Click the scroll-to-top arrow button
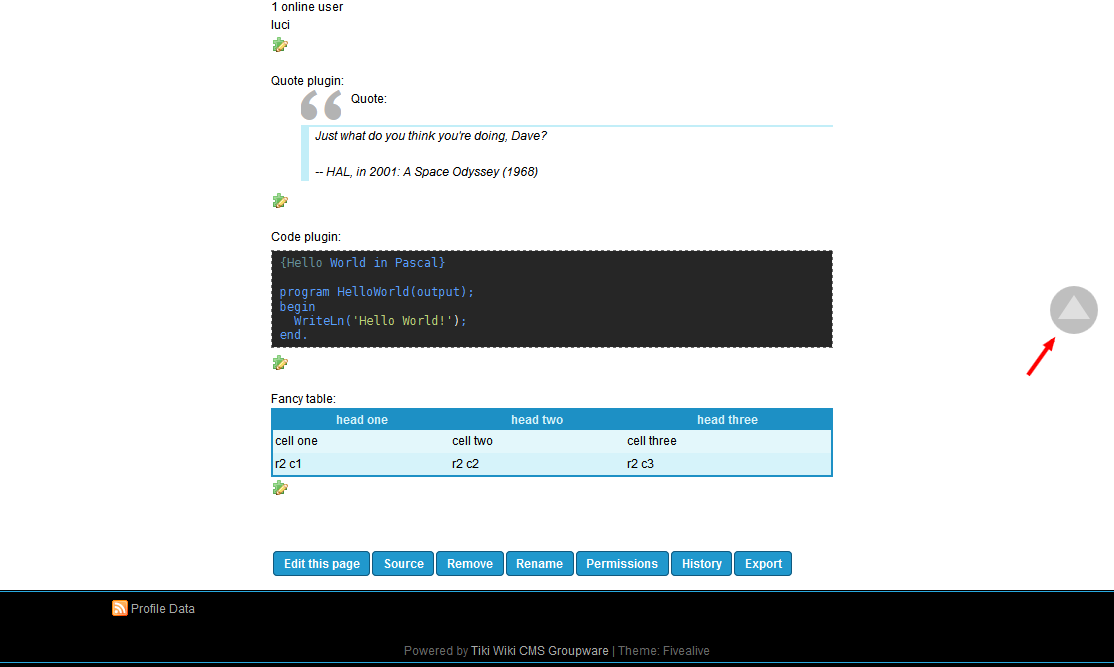Screen dimensions: 1114x667 [x=1073, y=309]
